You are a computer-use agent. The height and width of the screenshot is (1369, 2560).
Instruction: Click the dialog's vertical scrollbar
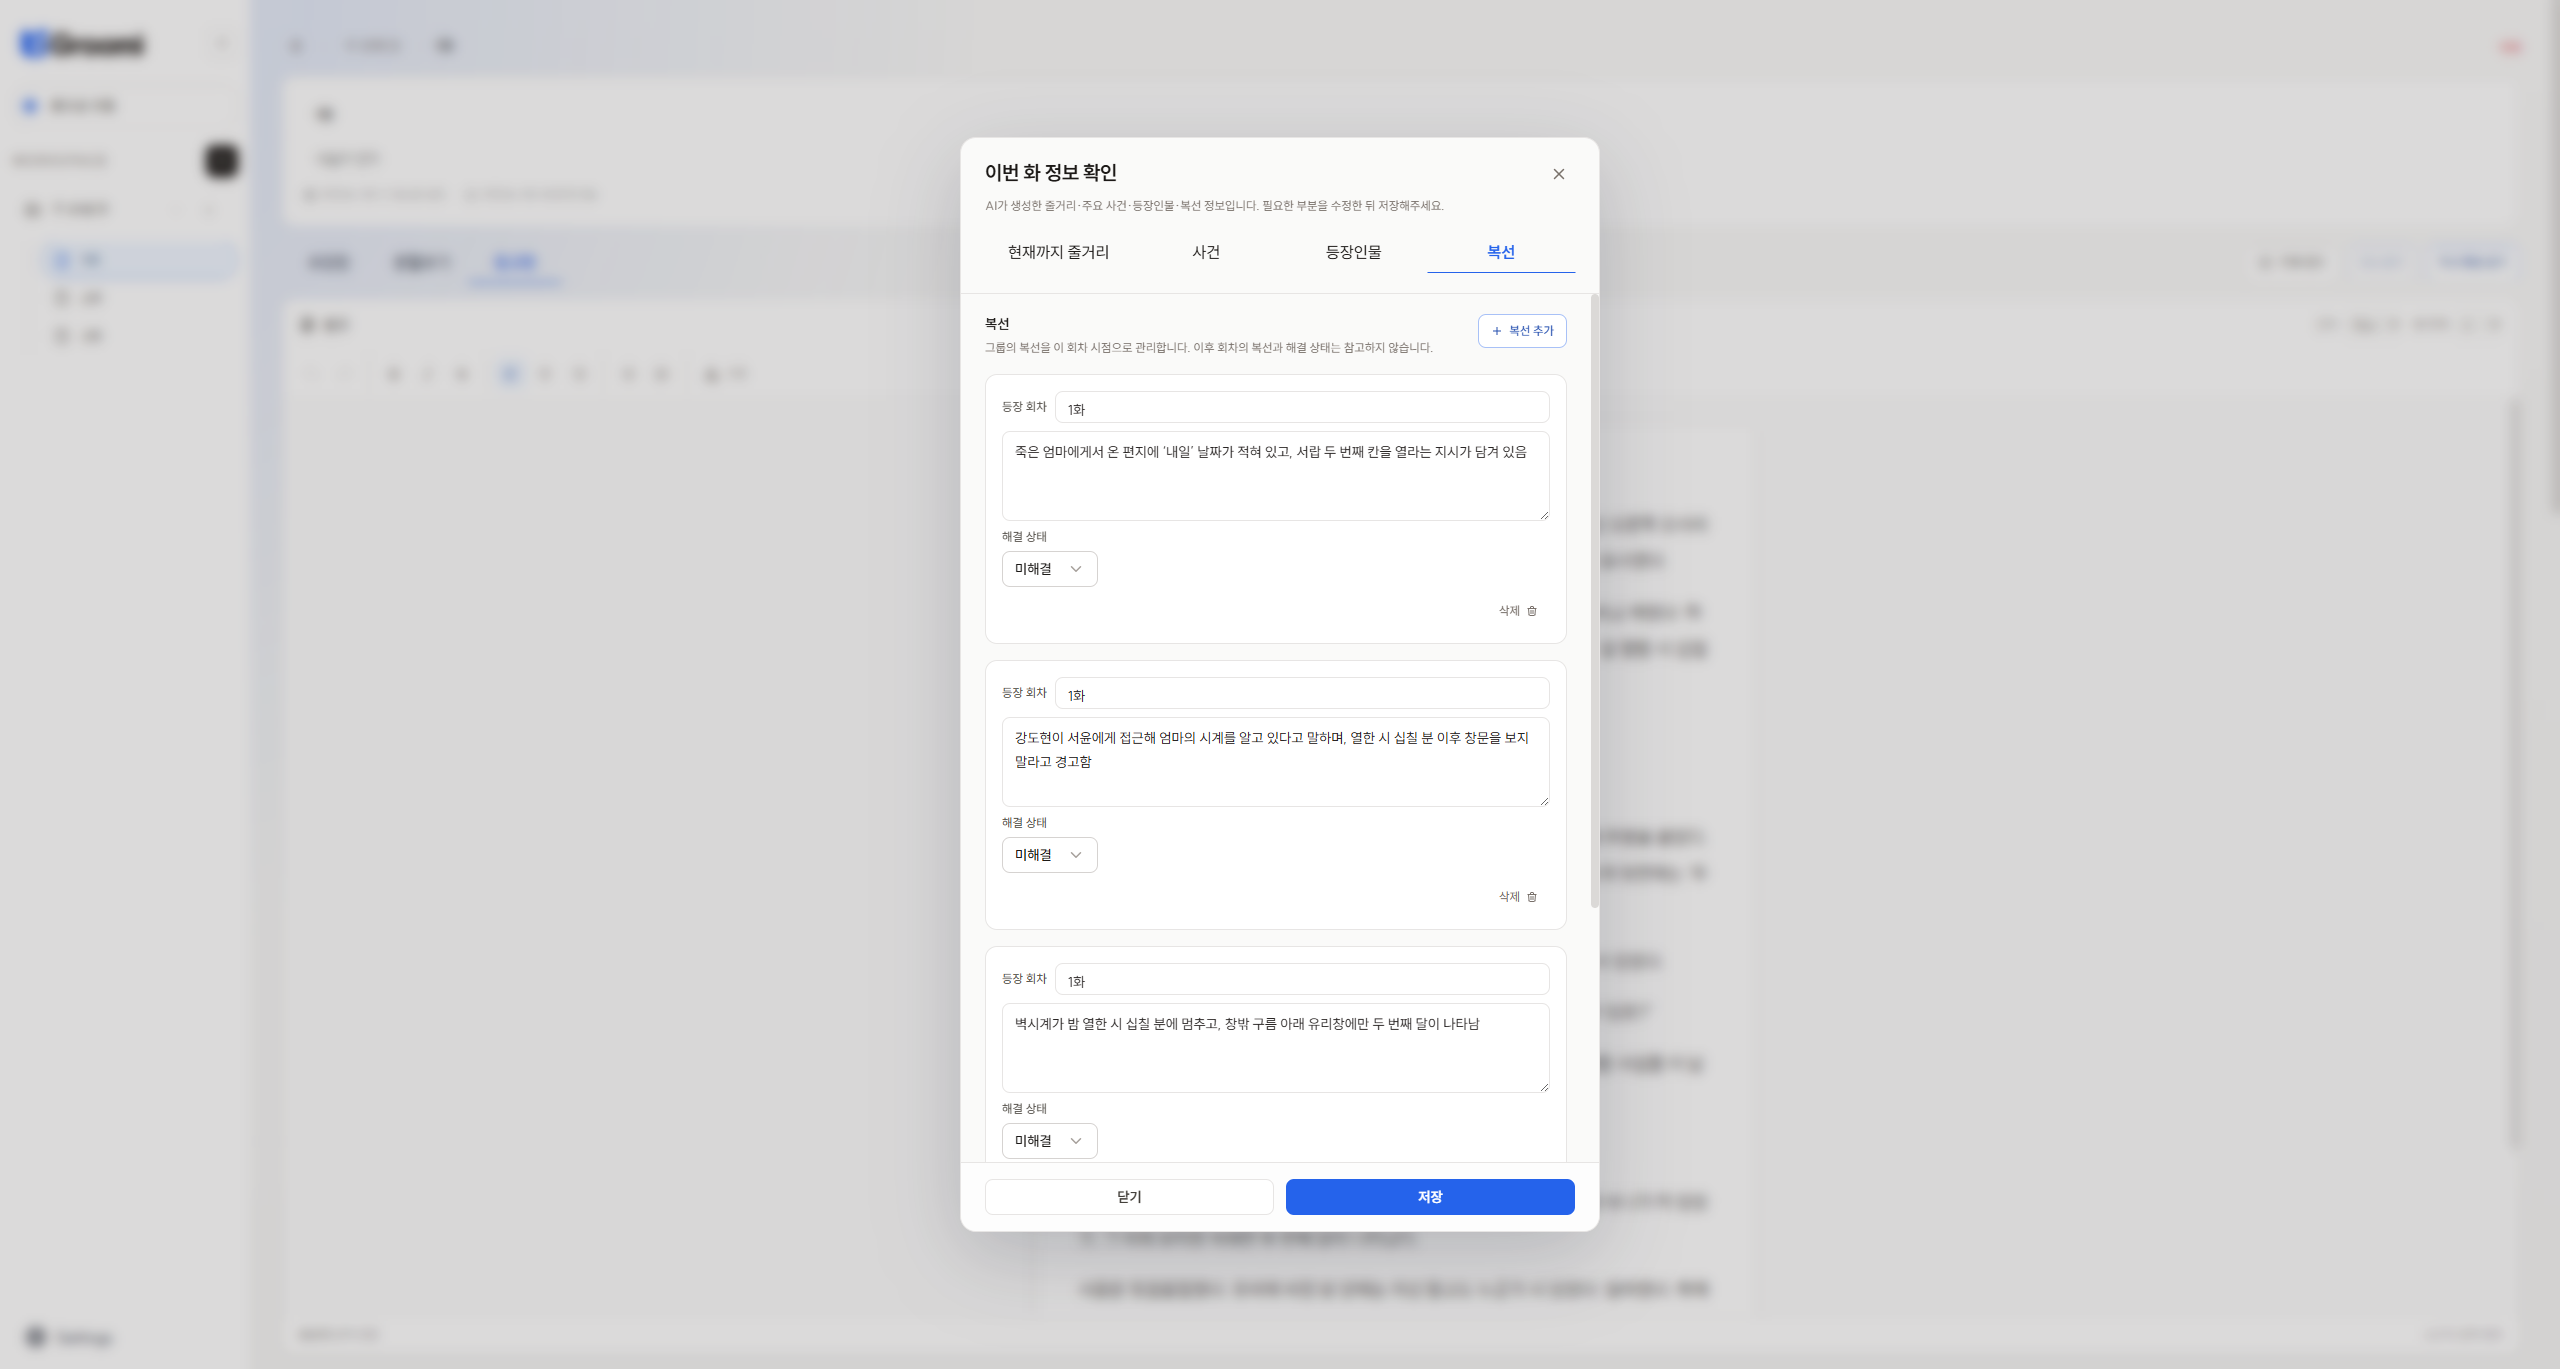pyautogui.click(x=1594, y=602)
